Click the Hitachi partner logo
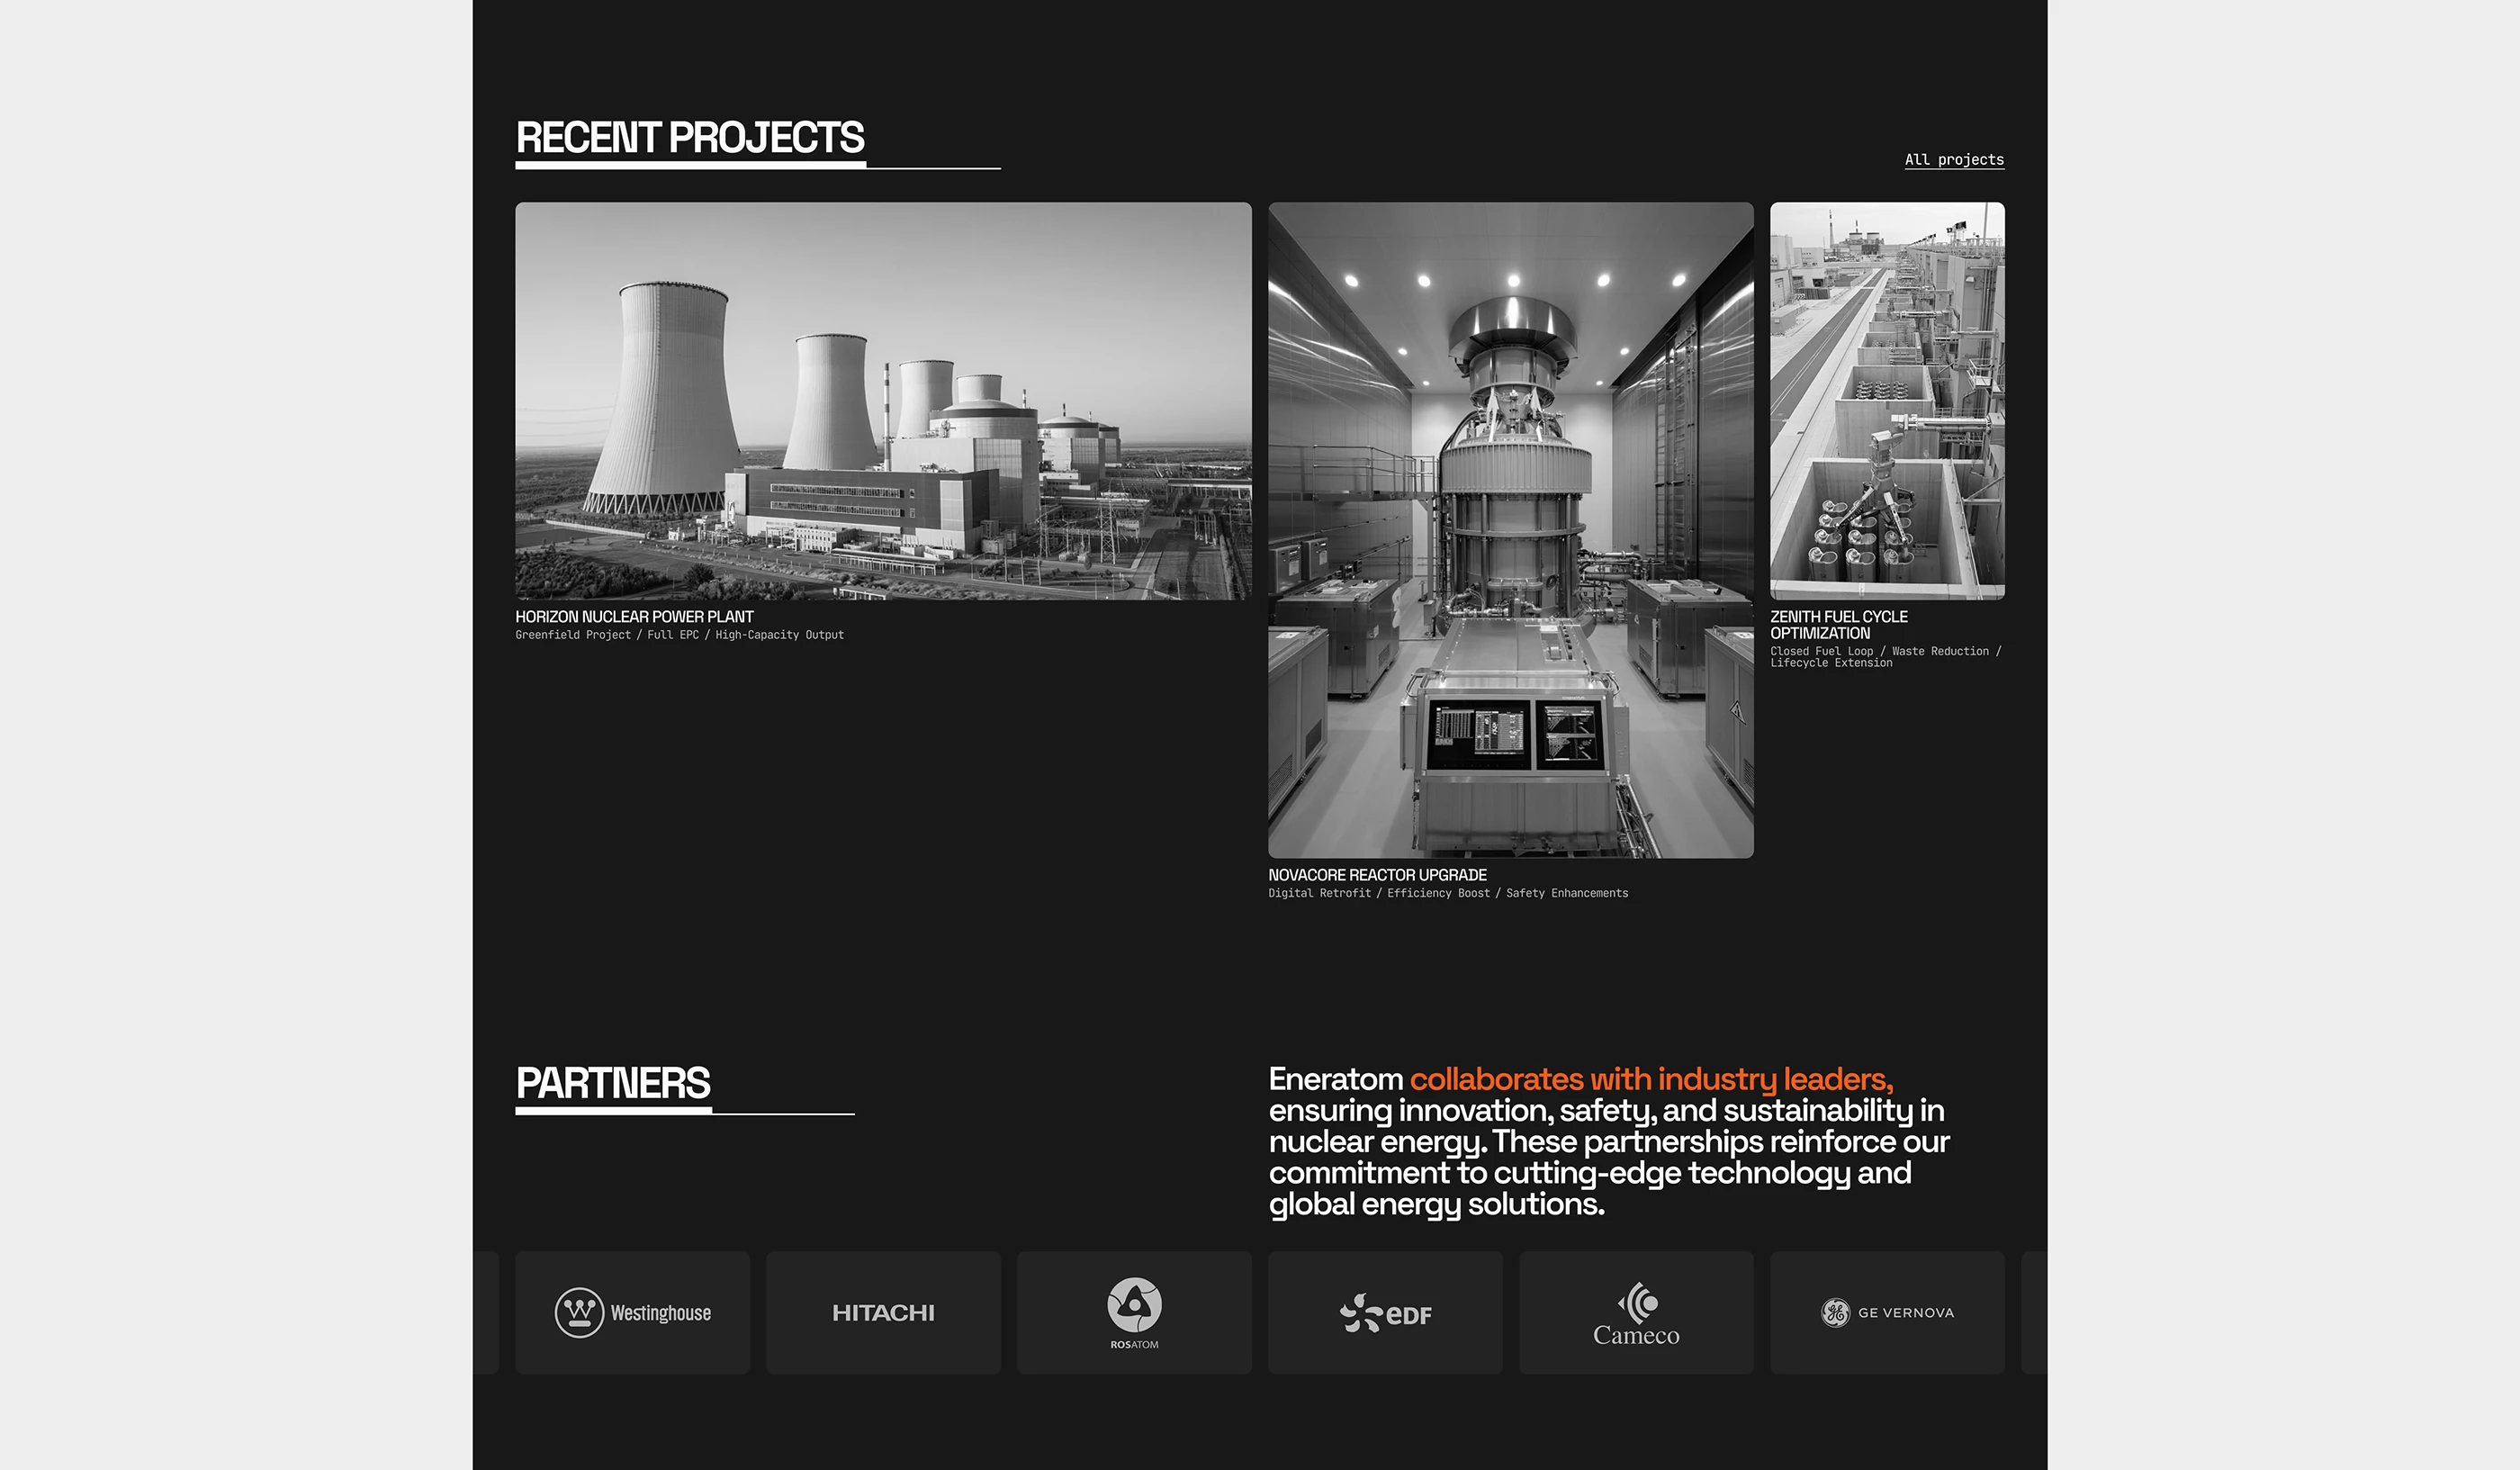This screenshot has height=1470, width=2520. tap(883, 1312)
